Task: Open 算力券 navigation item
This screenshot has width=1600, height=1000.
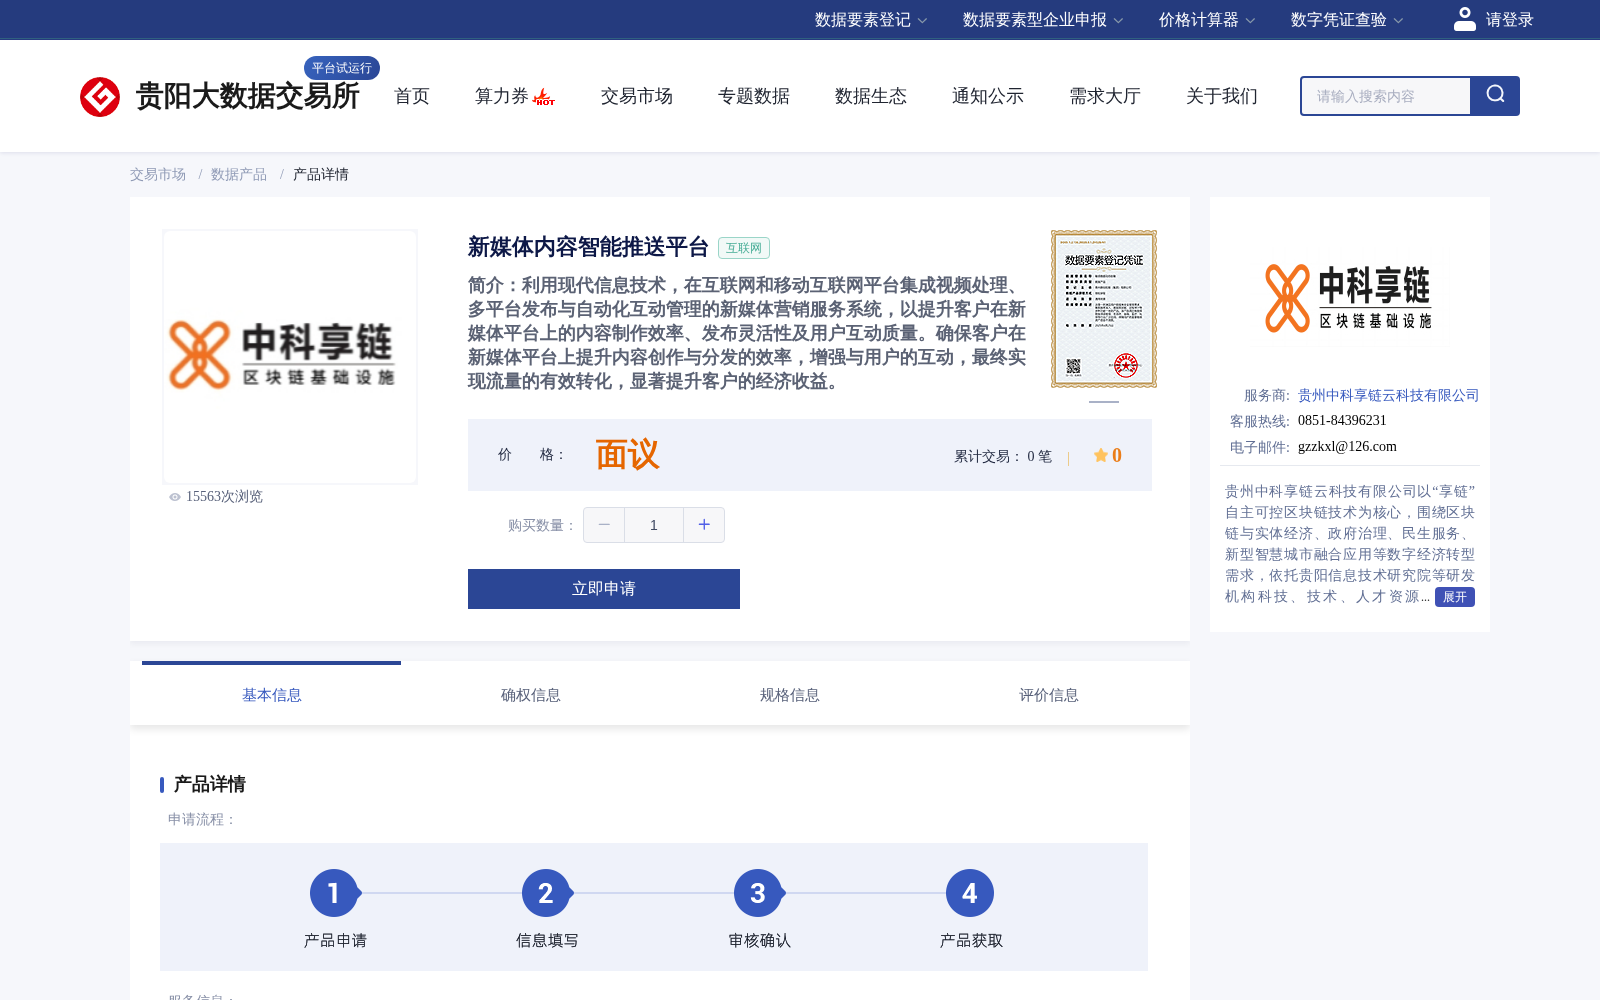Action: [501, 96]
